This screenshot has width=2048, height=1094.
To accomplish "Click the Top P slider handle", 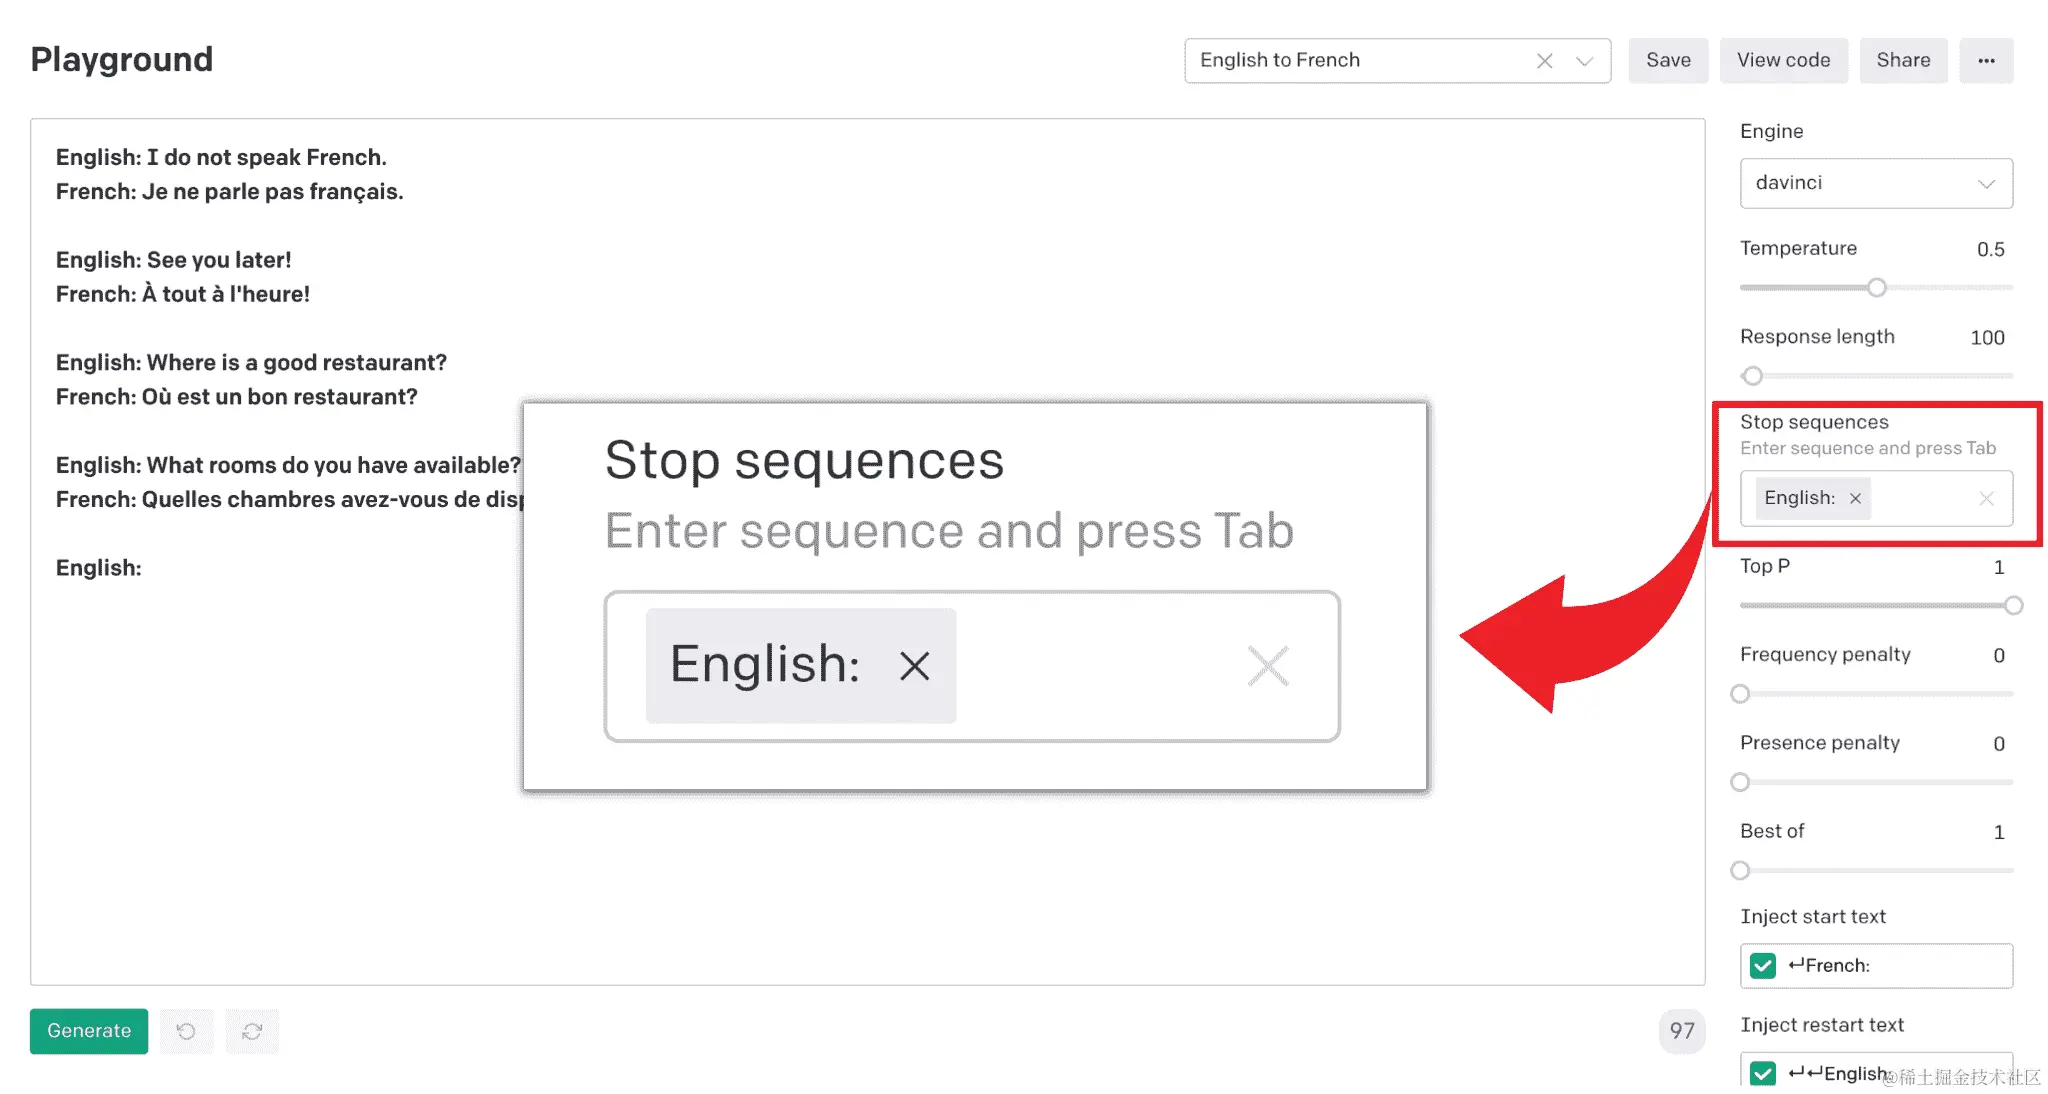I will pyautogui.click(x=2013, y=606).
